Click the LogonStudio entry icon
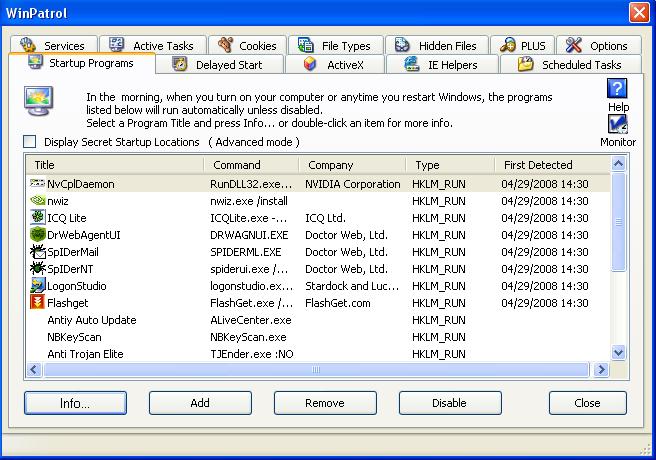This screenshot has width=656, height=460. (x=38, y=286)
